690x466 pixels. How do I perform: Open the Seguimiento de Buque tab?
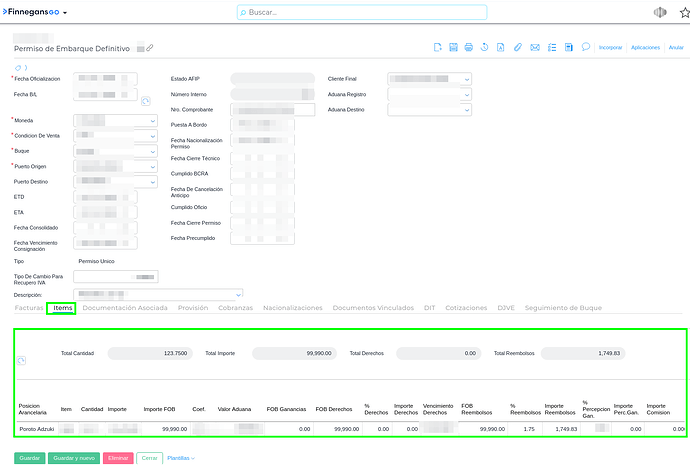click(x=563, y=308)
